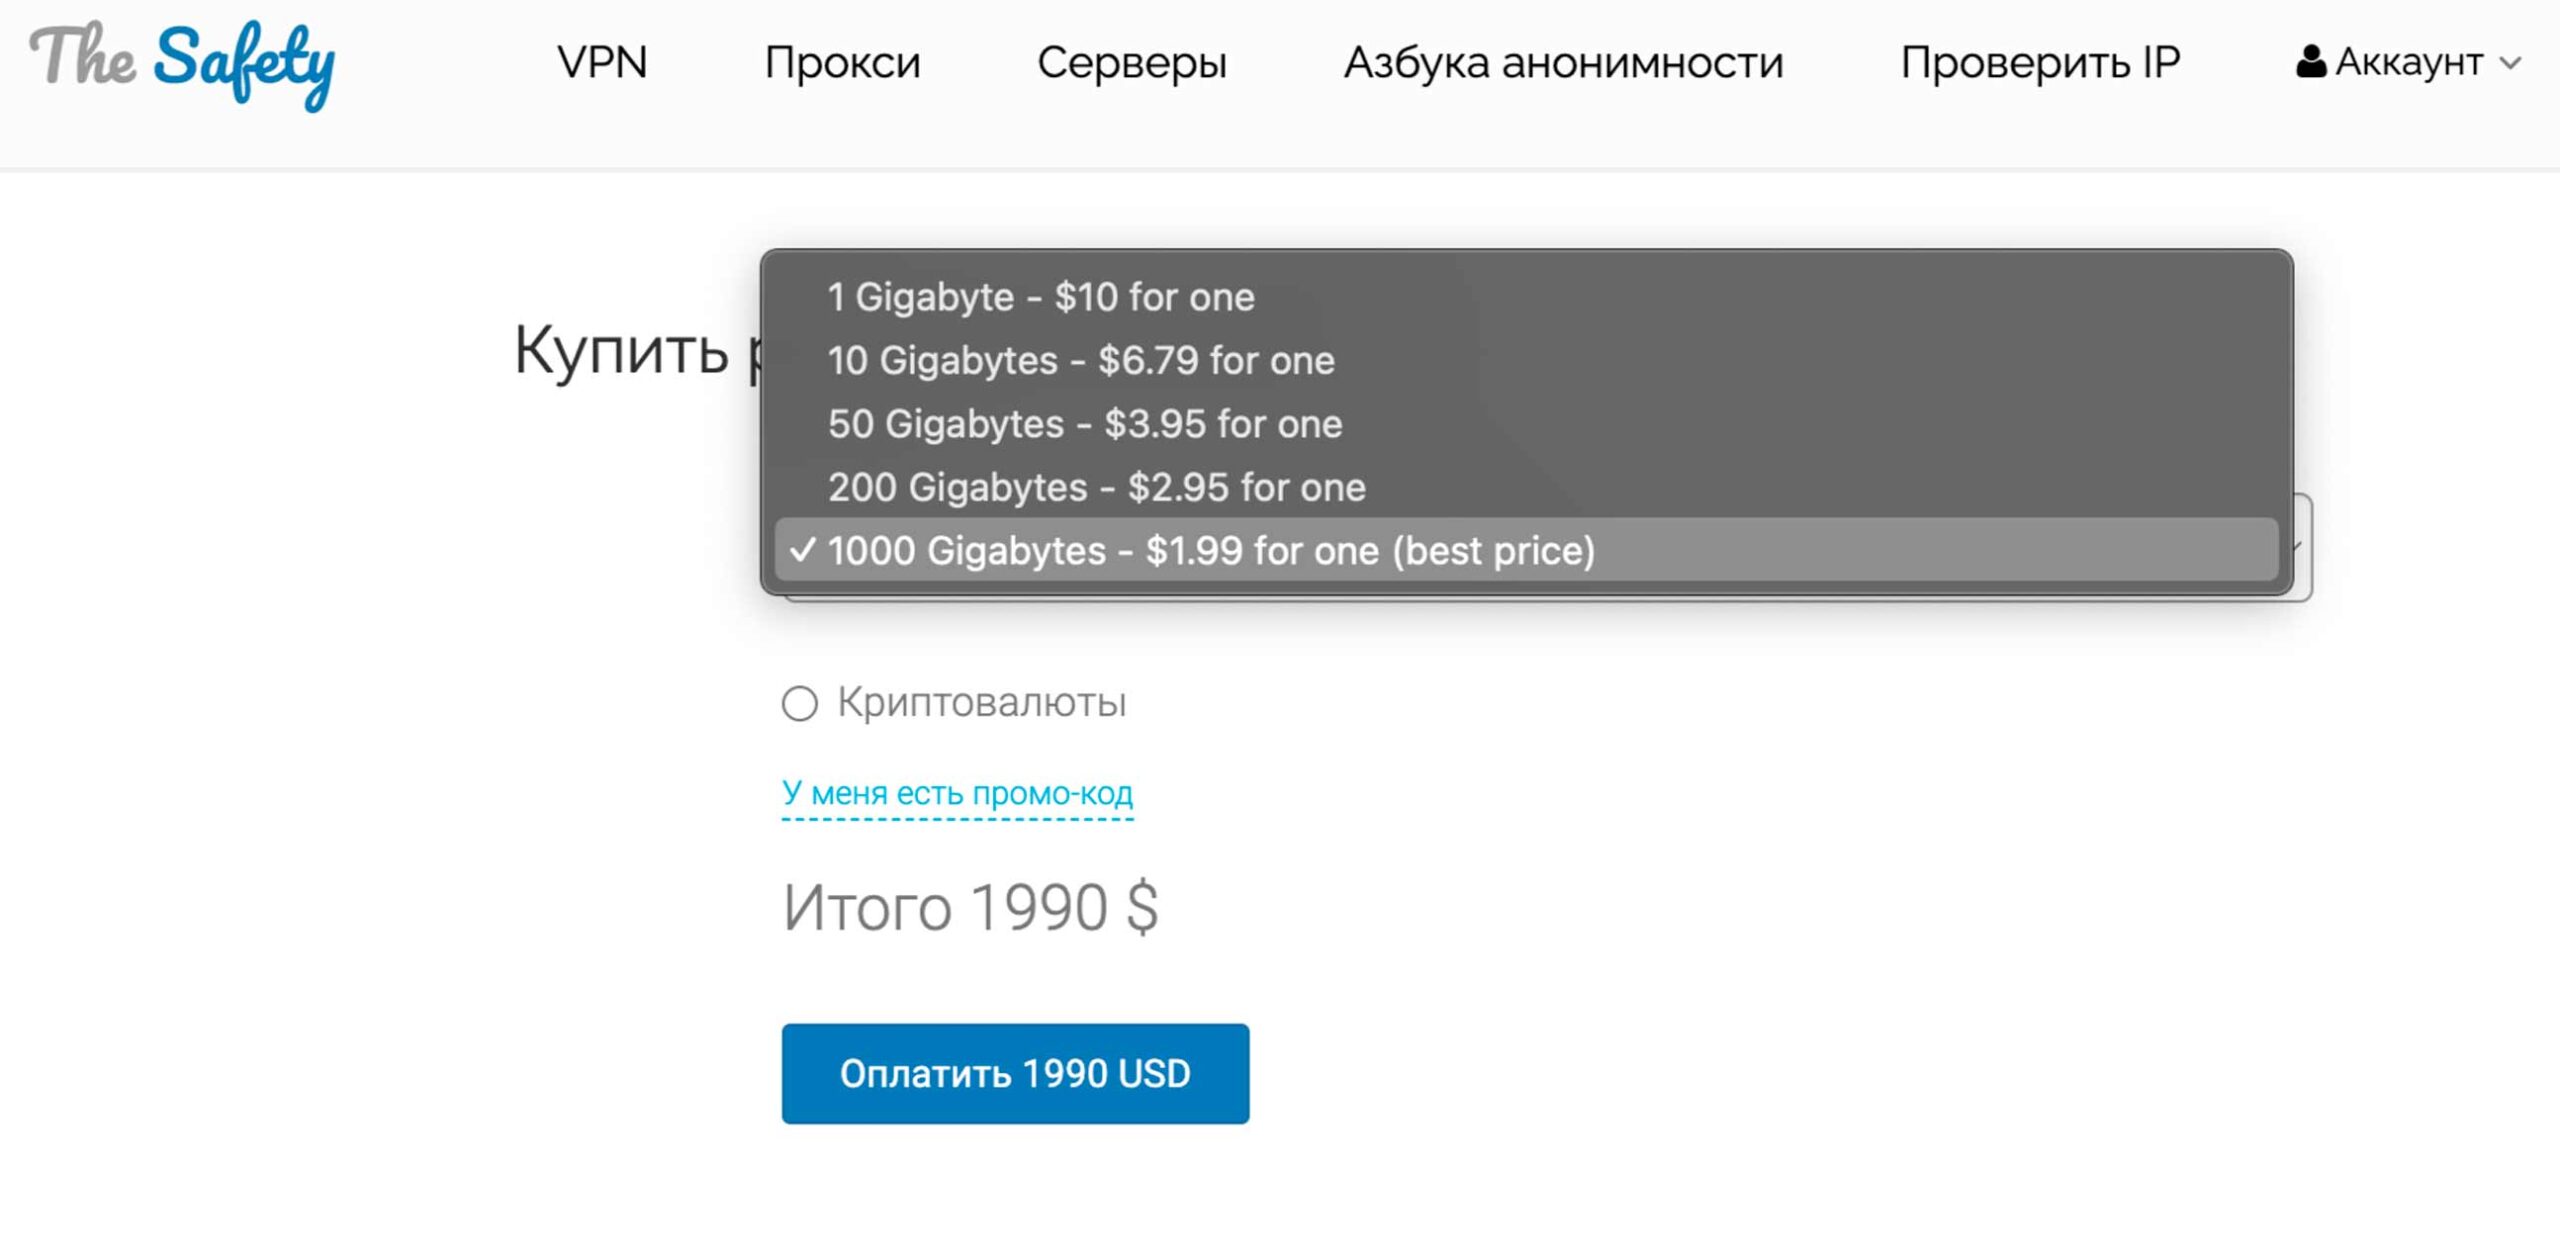Click the user silhouette icon

click(x=2310, y=62)
